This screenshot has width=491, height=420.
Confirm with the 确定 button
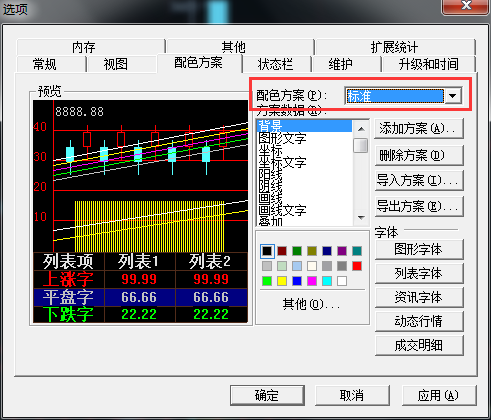[x=267, y=396]
